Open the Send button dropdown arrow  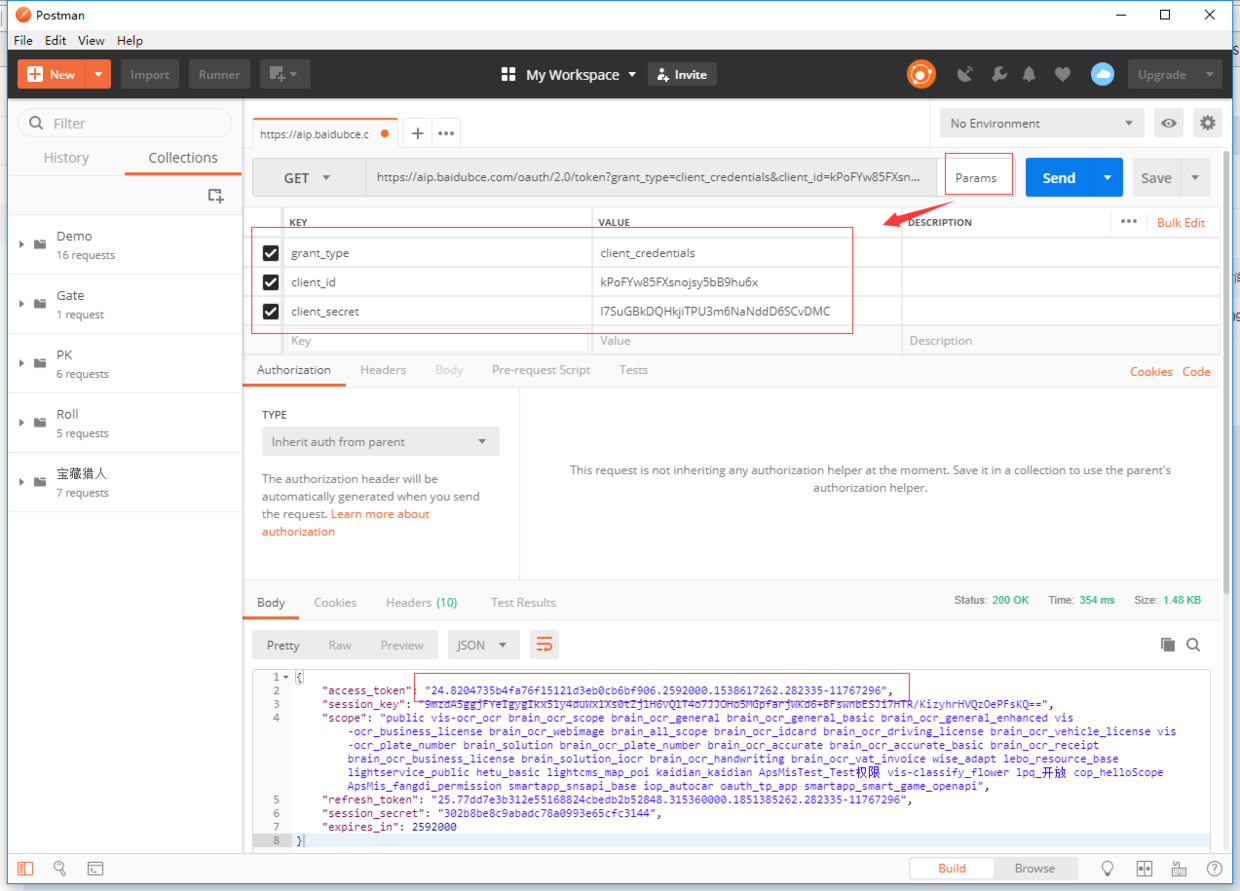point(1108,178)
